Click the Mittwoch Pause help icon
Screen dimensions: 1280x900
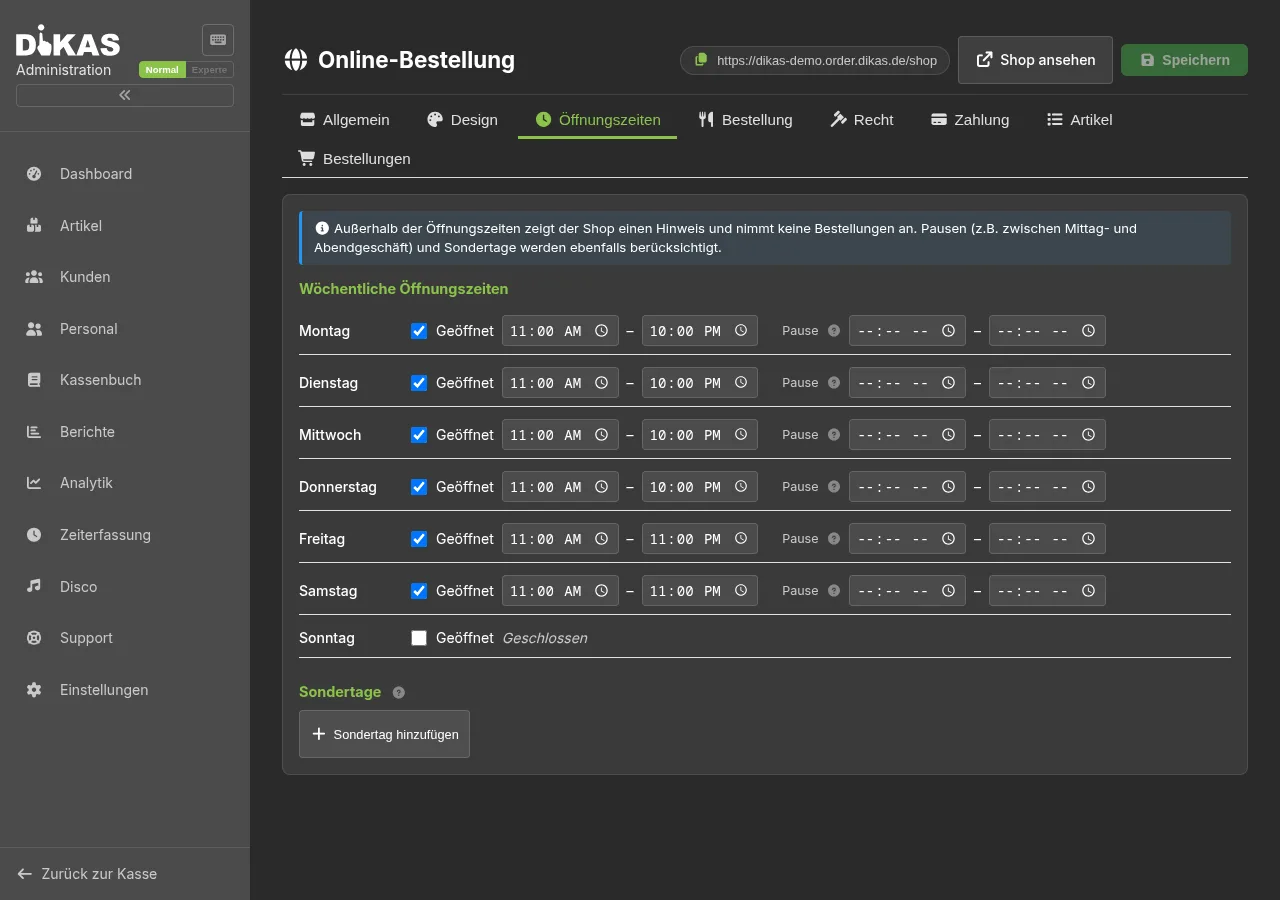[834, 435]
